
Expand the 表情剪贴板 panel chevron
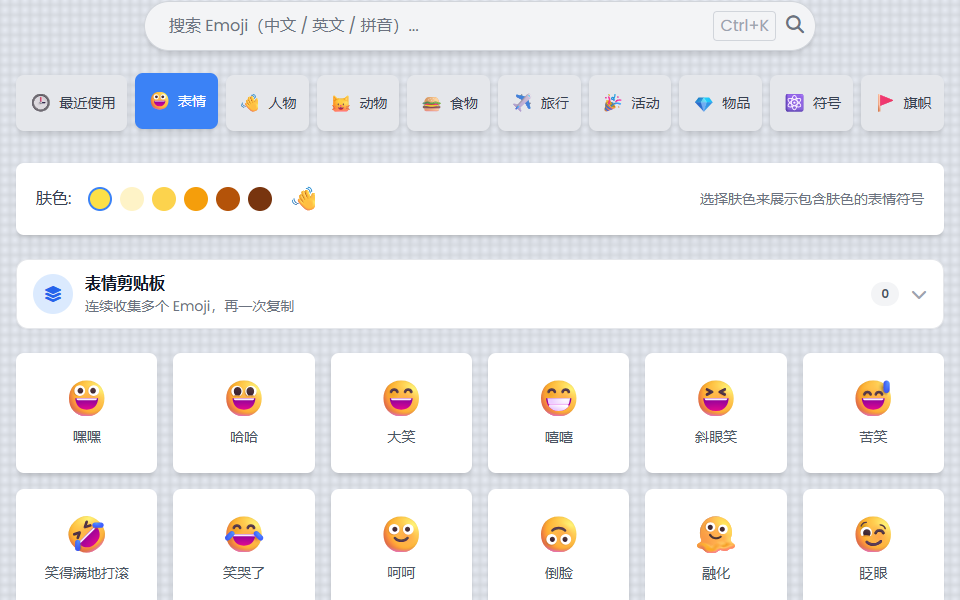918,294
